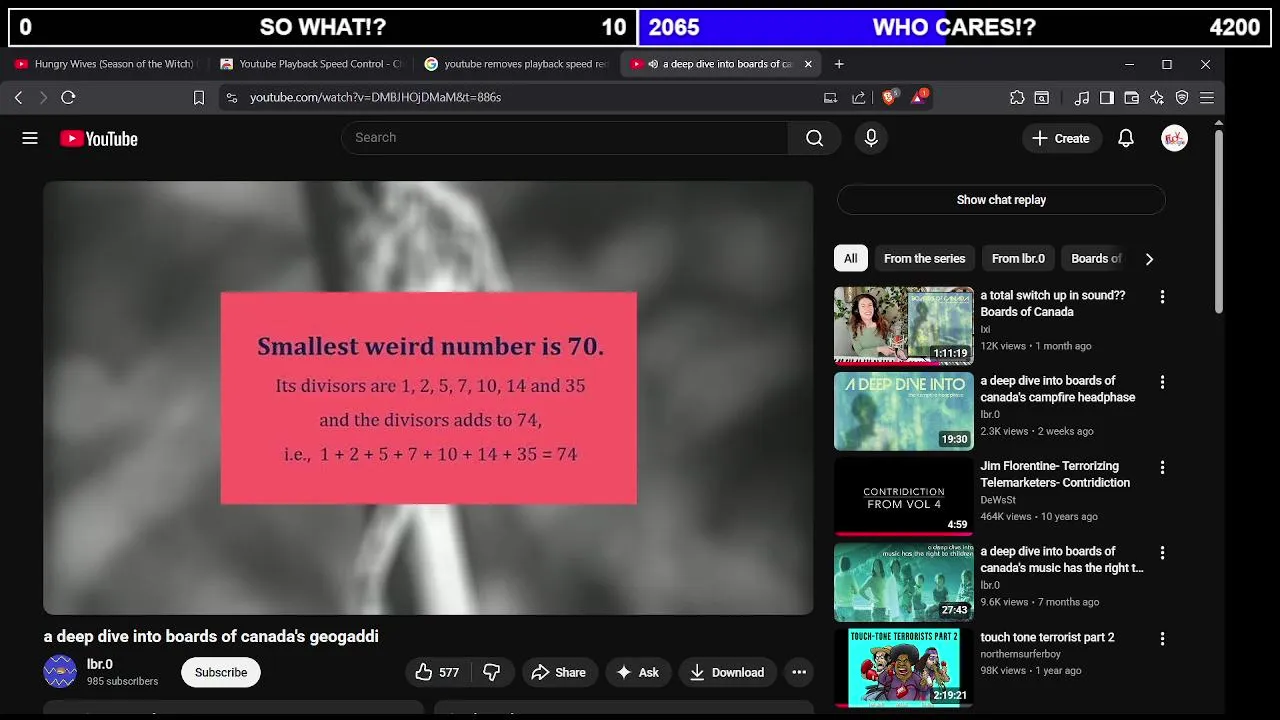Go back with browser back arrow
The width and height of the screenshot is (1280, 720).
click(x=18, y=97)
